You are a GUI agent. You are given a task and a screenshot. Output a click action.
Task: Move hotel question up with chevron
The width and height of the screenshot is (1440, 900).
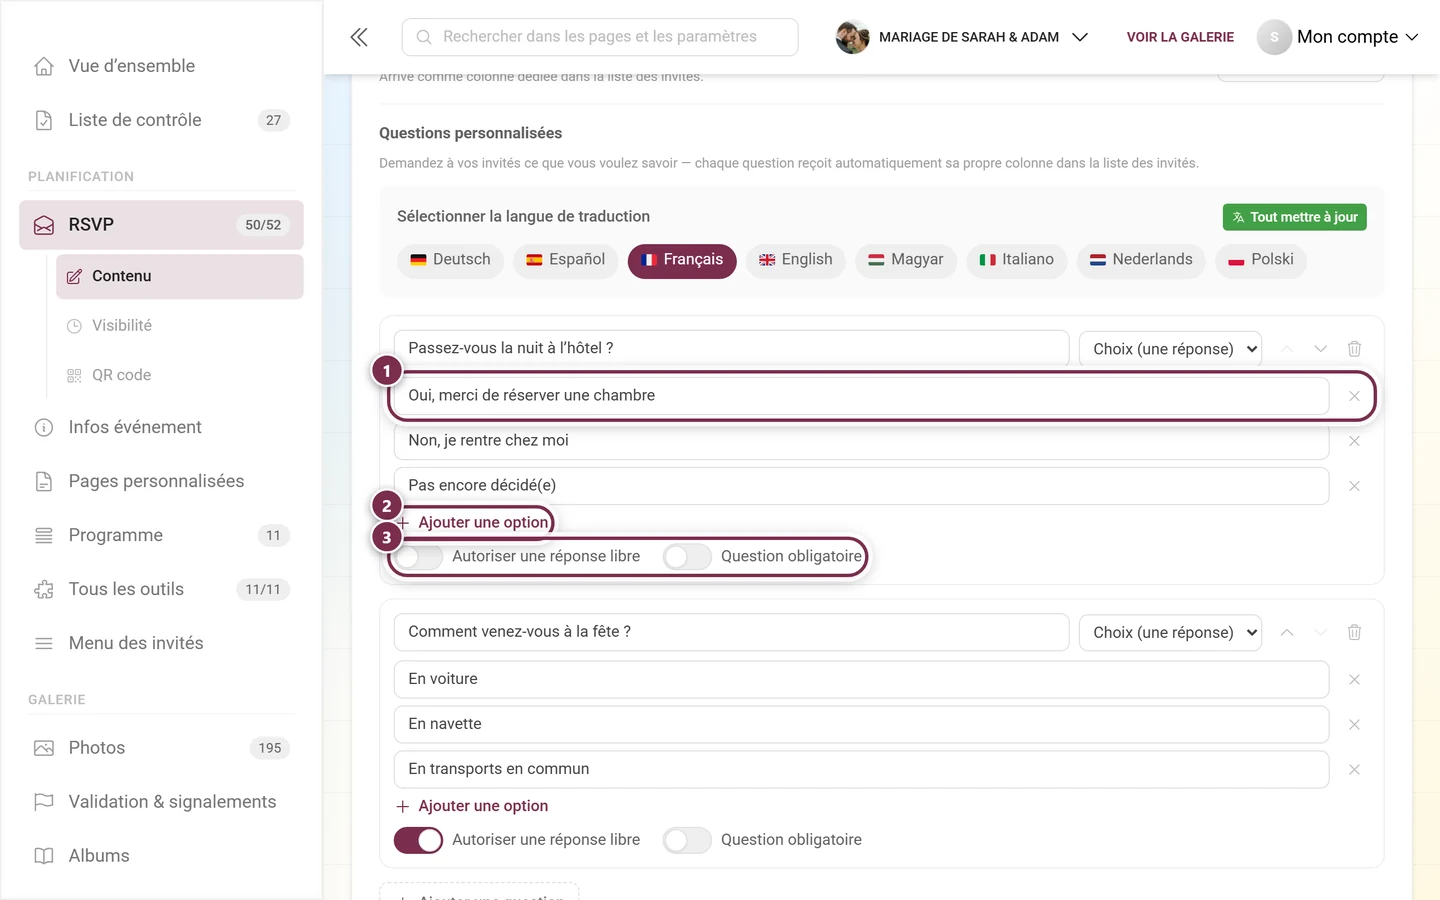[1287, 349]
